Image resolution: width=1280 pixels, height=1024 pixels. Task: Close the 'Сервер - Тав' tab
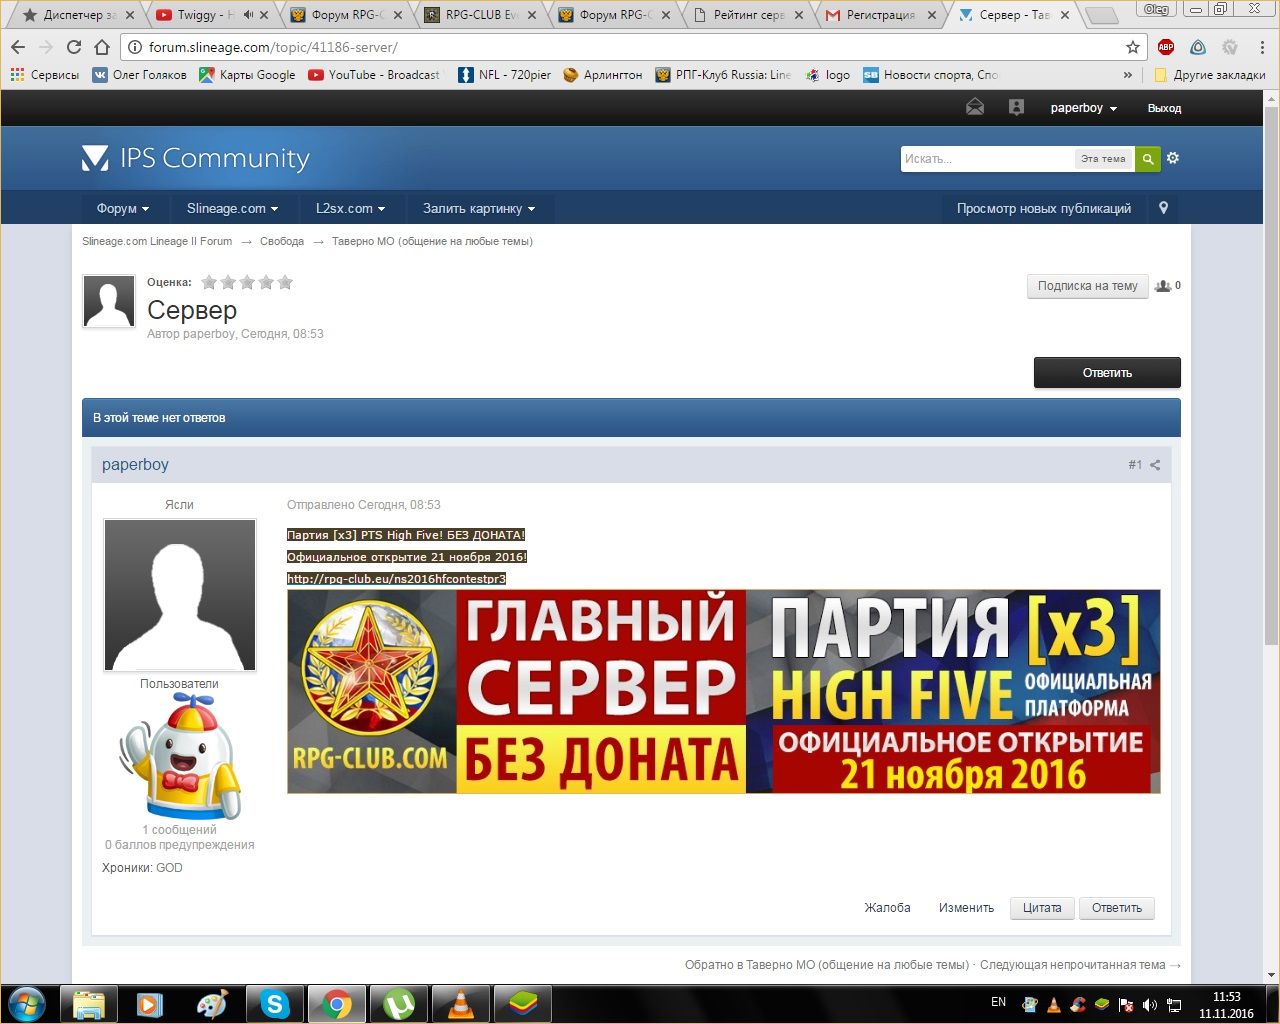pos(1065,15)
